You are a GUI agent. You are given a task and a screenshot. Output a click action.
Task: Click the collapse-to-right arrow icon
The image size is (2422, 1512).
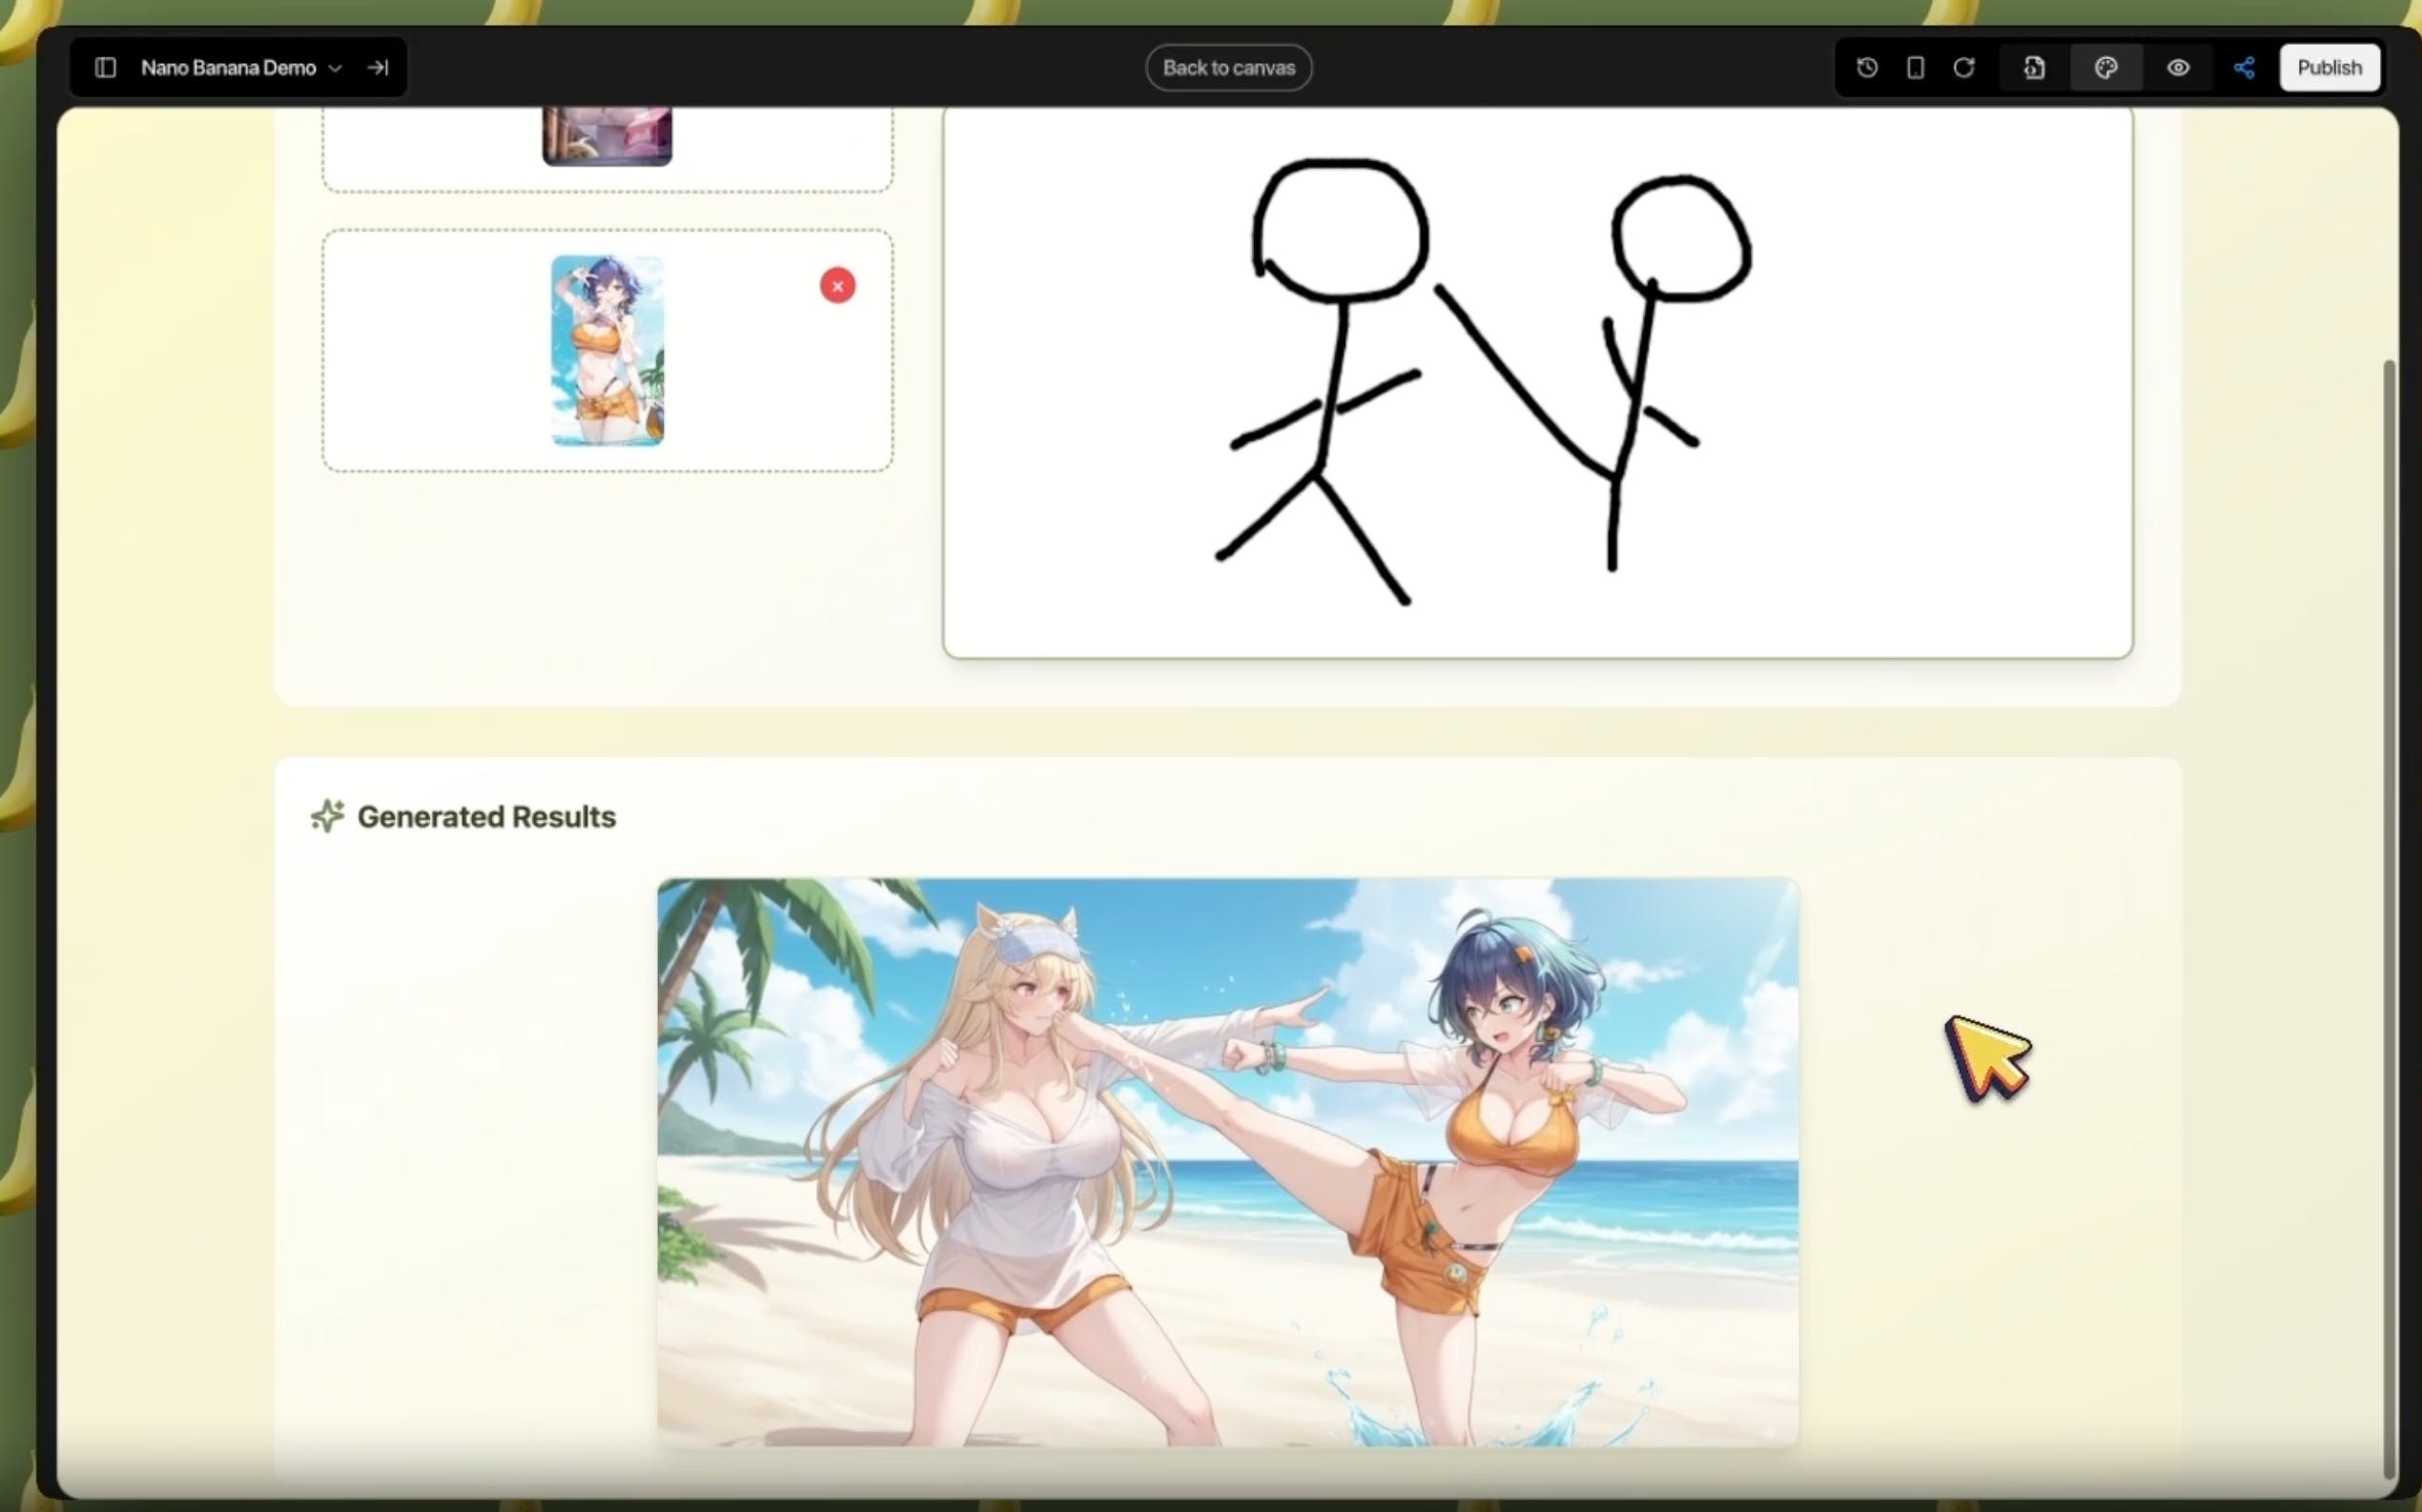click(x=378, y=68)
